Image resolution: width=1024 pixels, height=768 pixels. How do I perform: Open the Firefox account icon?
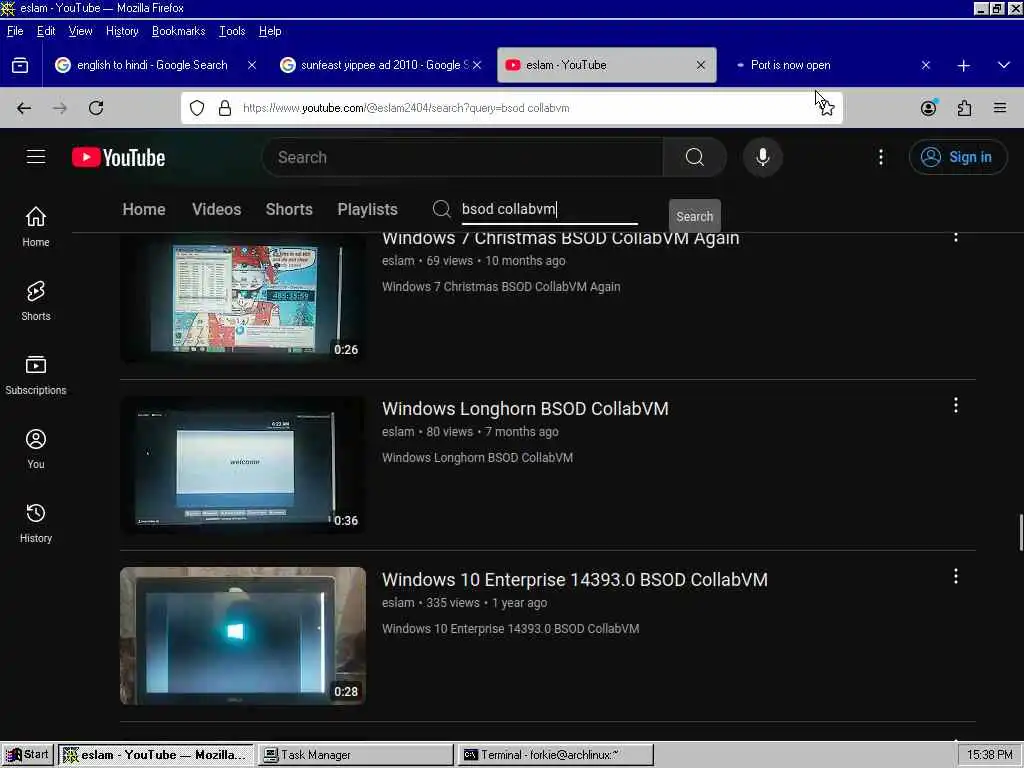[928, 108]
